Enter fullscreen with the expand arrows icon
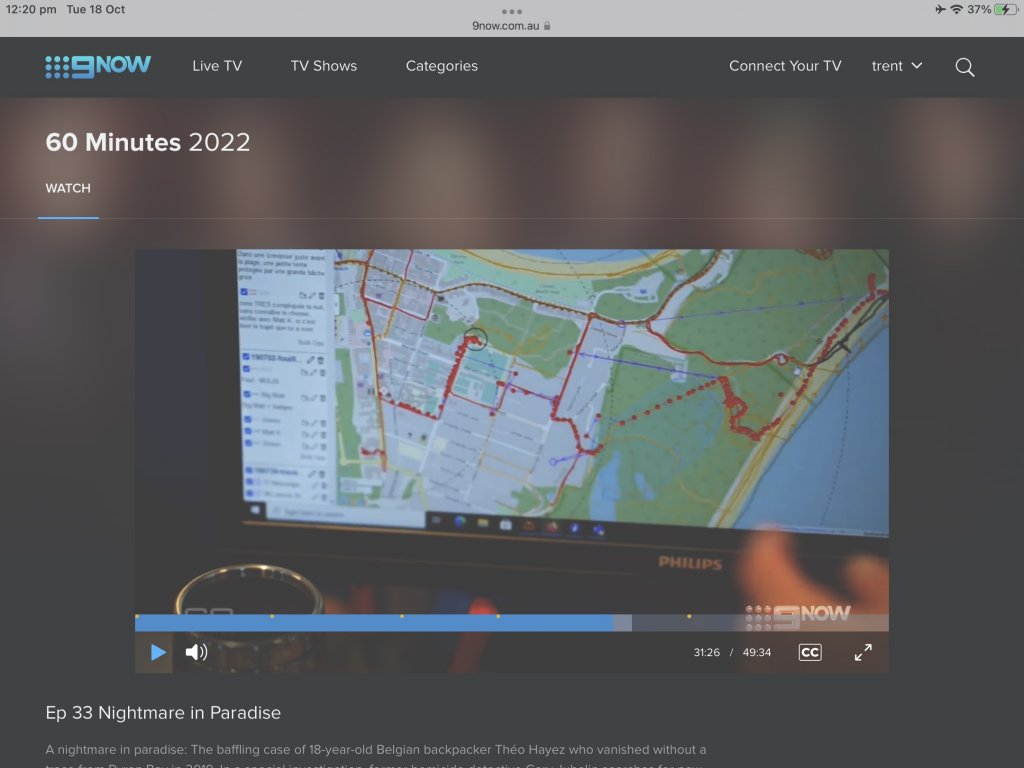The image size is (1024, 768). tap(863, 652)
